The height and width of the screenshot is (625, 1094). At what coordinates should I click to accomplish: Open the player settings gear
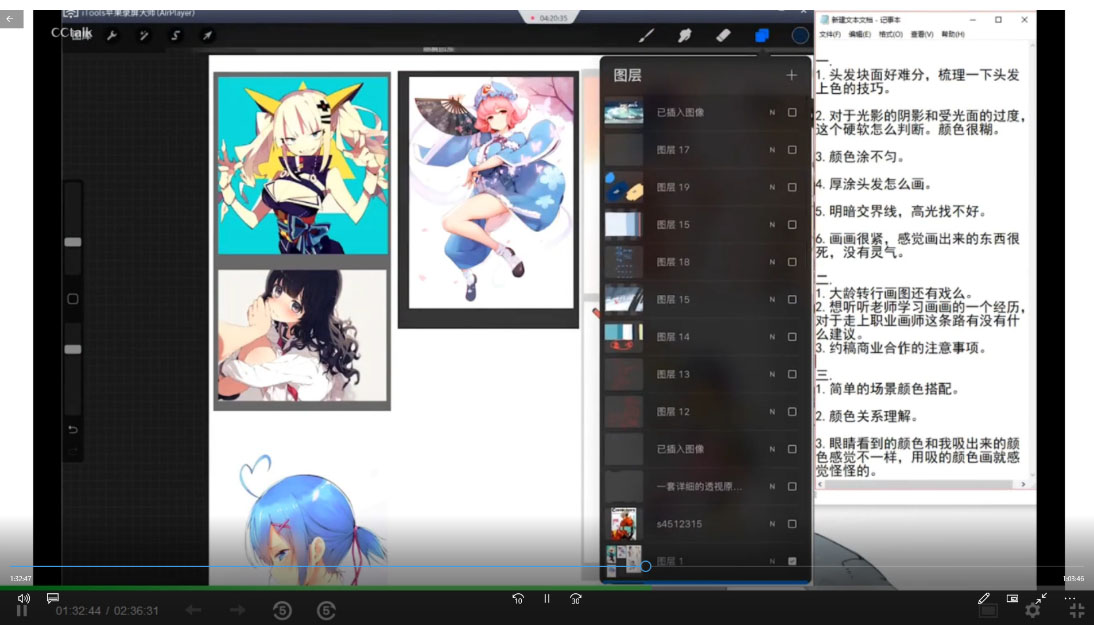[x=1033, y=610]
